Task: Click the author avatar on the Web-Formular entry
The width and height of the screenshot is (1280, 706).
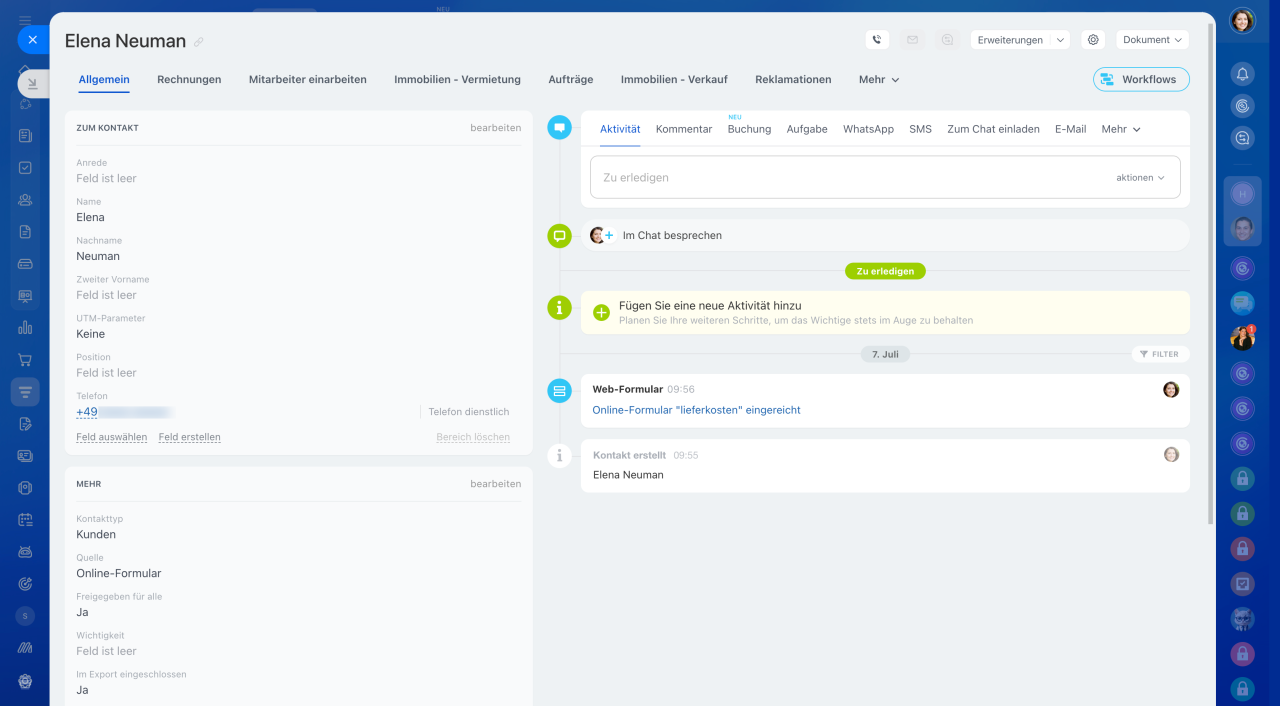Action: click(1171, 389)
